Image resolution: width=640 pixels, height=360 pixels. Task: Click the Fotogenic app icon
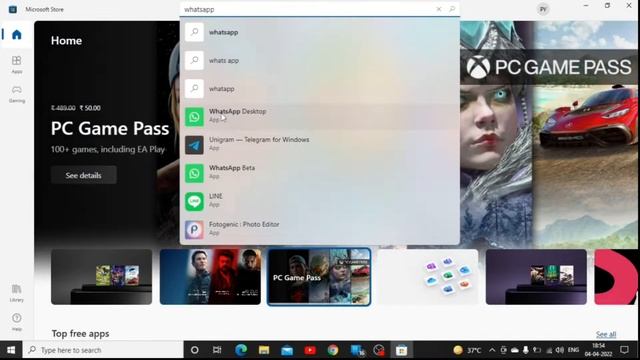[194, 230]
